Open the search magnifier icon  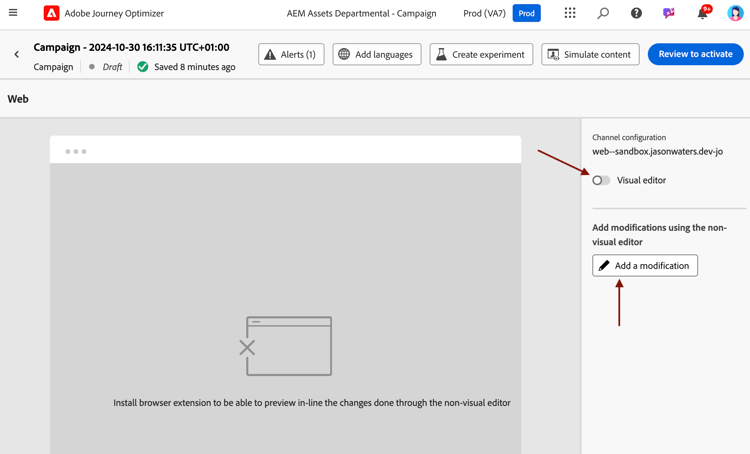(603, 13)
